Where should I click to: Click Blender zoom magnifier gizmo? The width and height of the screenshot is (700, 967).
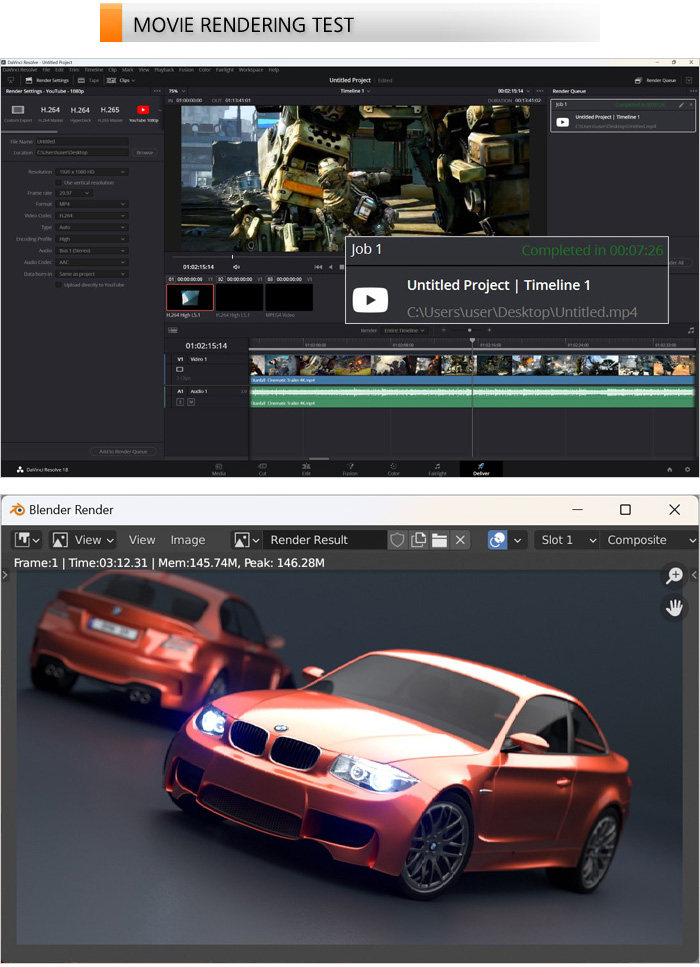(674, 575)
